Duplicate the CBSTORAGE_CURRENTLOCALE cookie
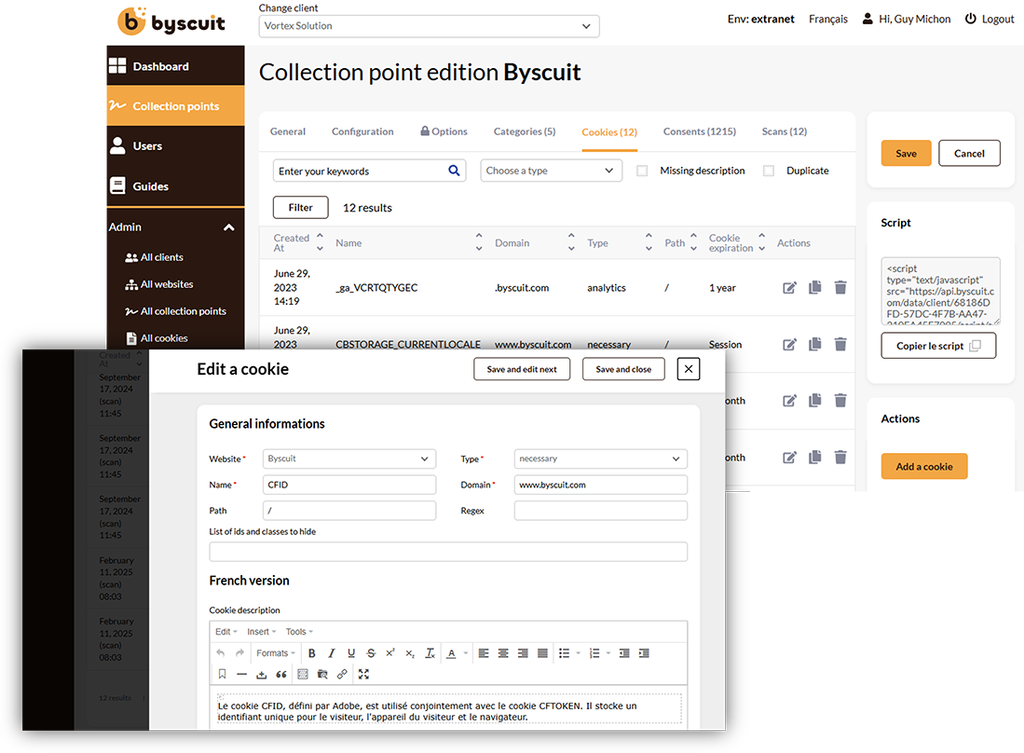Screen dimensions: 1024x753 tap(815, 344)
